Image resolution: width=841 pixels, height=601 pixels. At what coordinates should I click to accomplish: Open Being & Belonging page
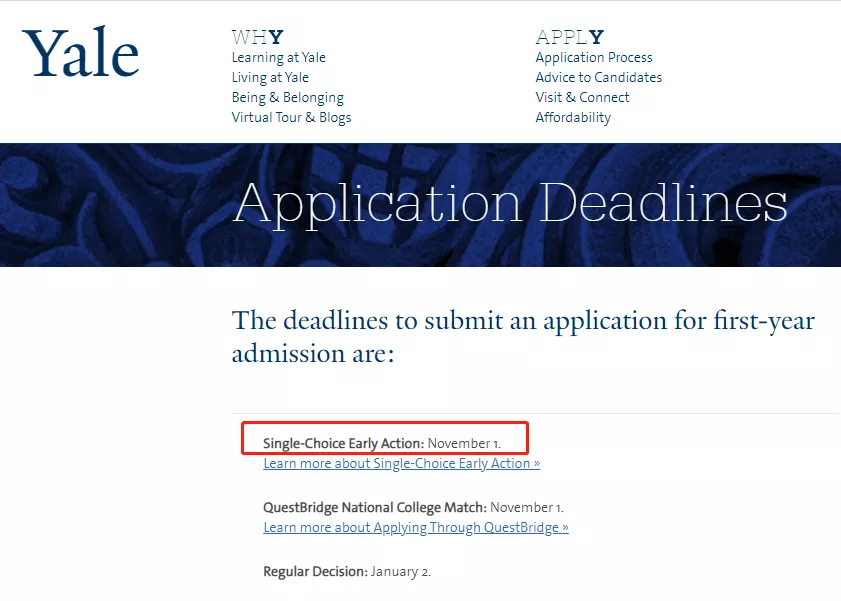(x=287, y=98)
